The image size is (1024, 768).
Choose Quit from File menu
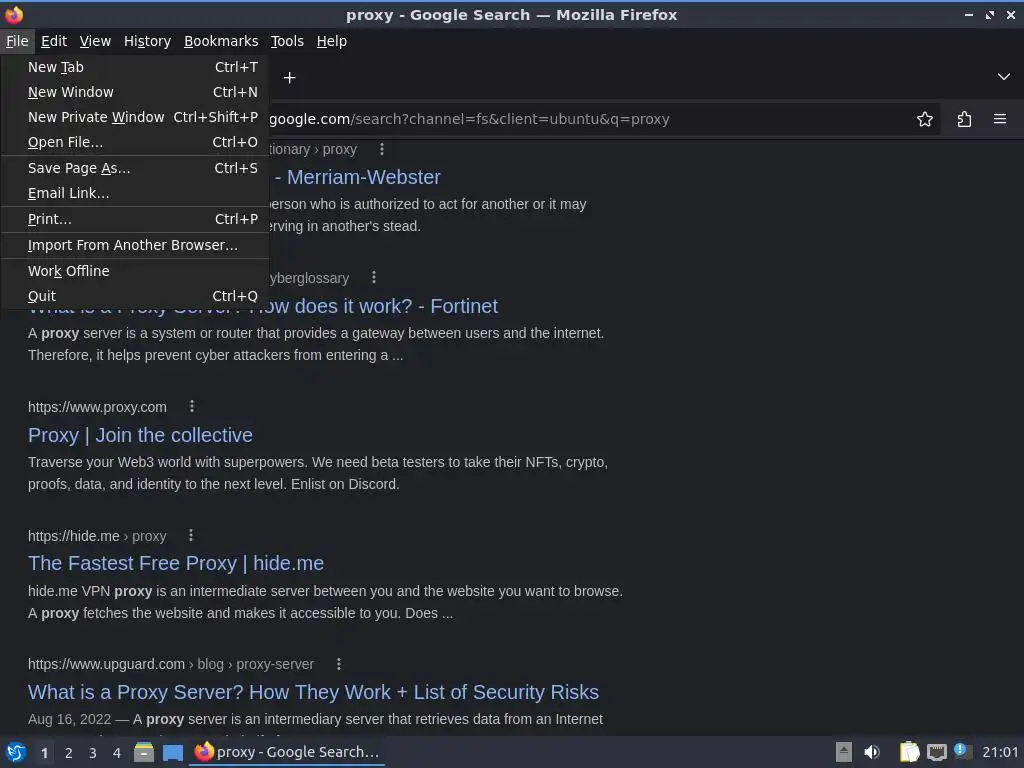coord(135,296)
